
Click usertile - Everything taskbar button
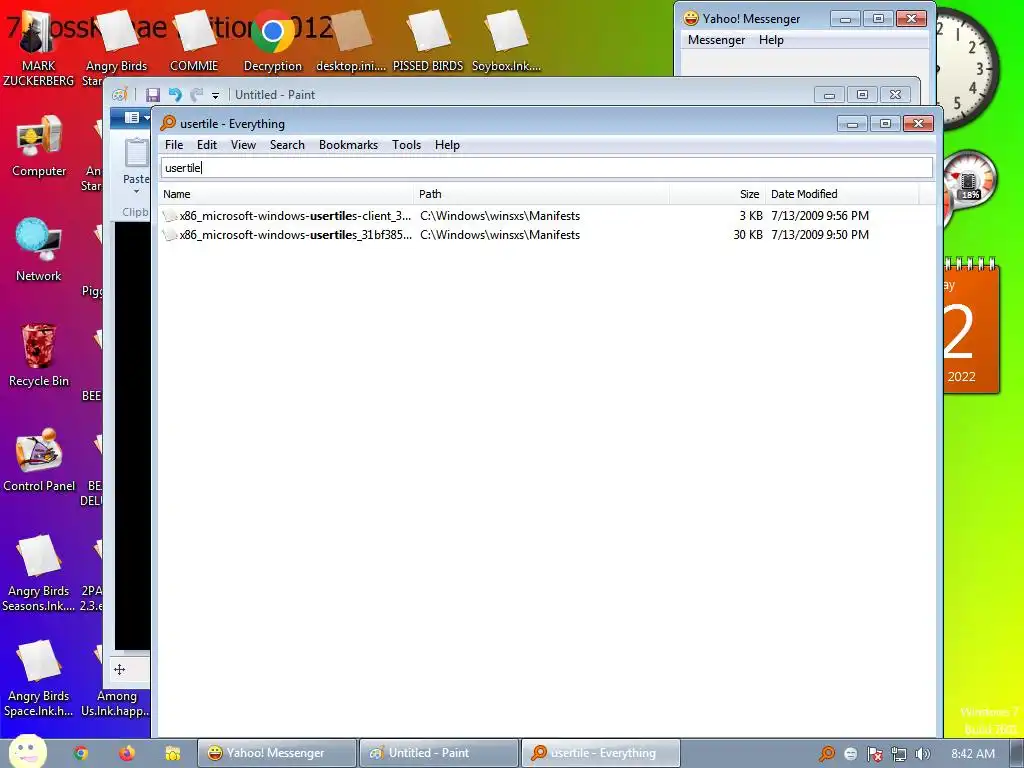click(601, 753)
